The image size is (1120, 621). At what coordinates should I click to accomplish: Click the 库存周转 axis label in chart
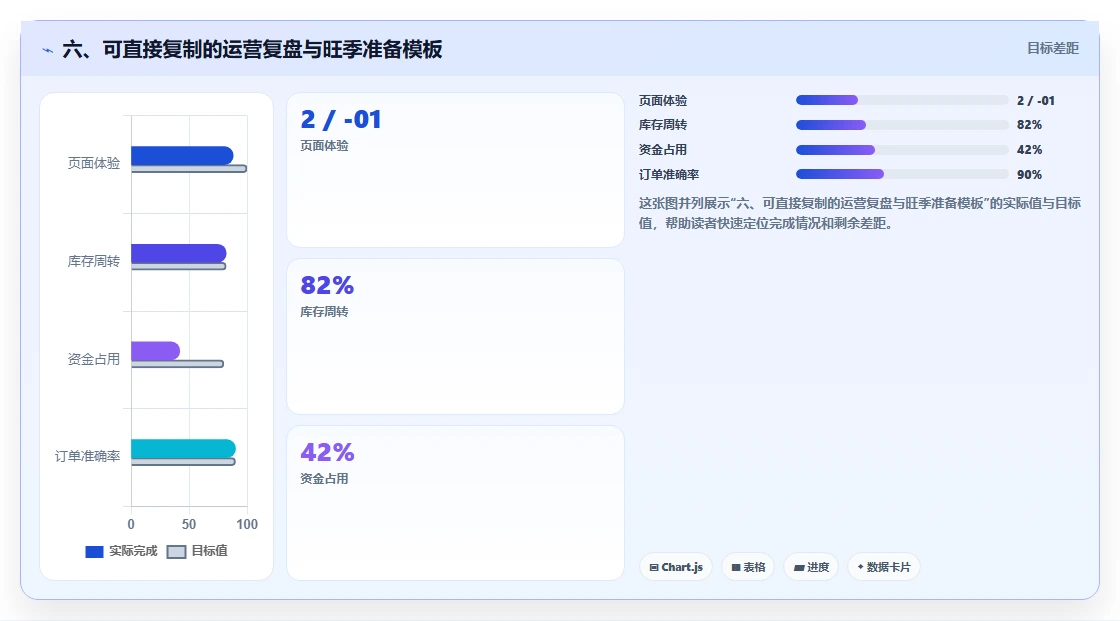click(94, 262)
